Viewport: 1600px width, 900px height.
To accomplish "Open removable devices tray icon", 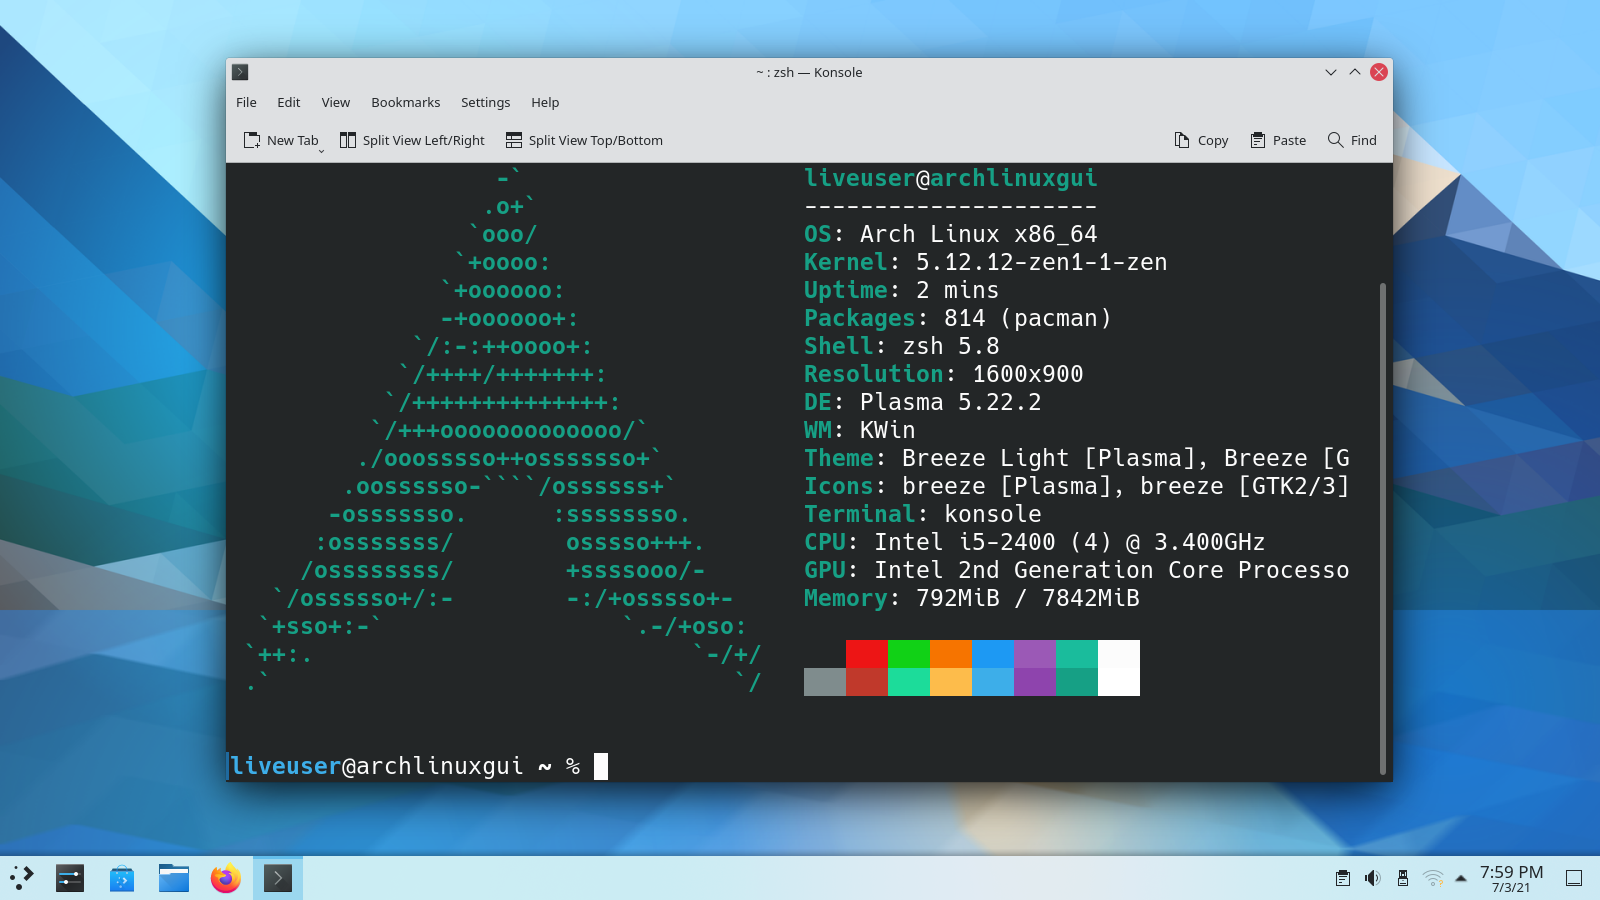I will 1403,878.
